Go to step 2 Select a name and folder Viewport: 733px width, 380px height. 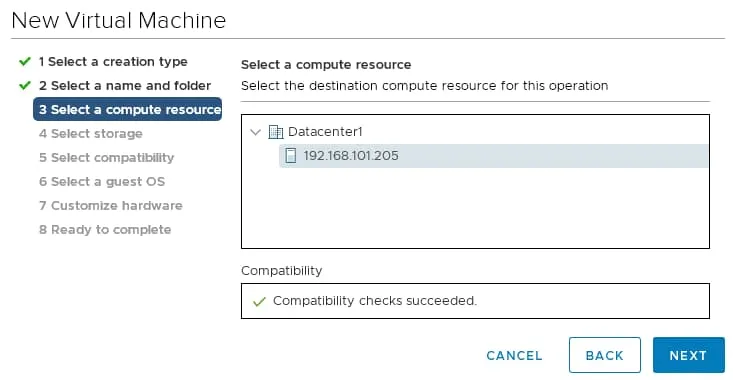pos(125,86)
